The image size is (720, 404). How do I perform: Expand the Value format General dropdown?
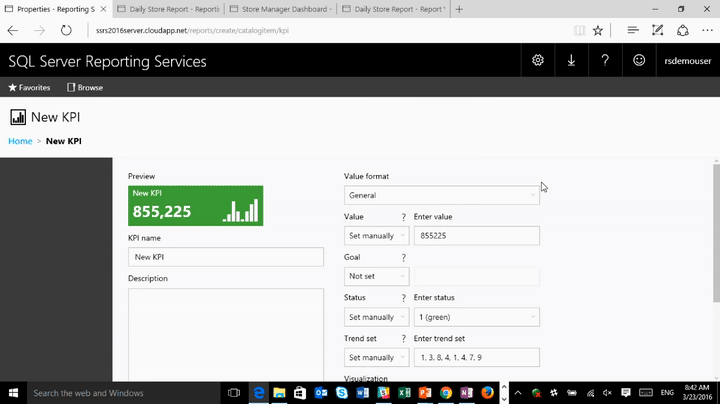click(x=442, y=195)
